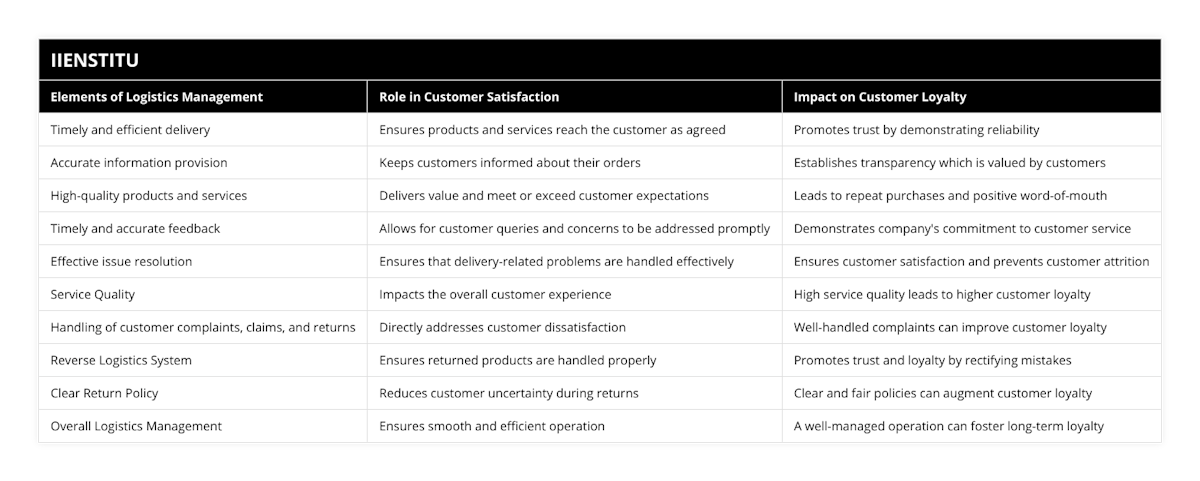Select 'Handling of customer complaints, claims, and returns'
The image size is (1200, 481).
click(202, 327)
